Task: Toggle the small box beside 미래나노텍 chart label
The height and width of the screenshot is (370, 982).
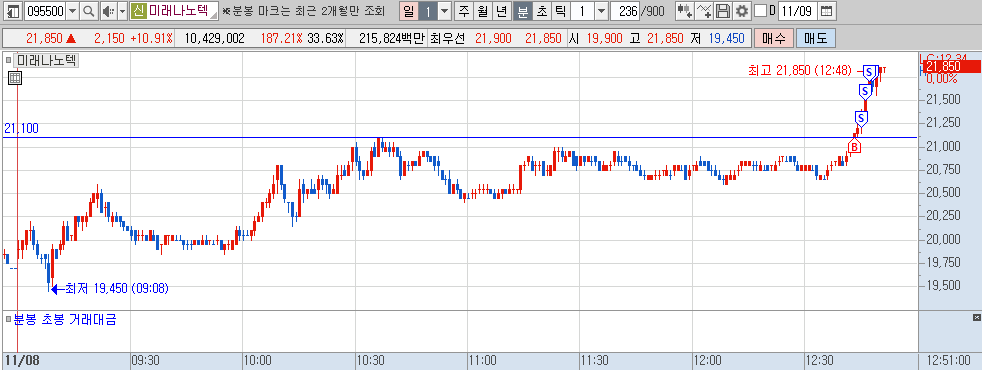Action: pos(8,61)
